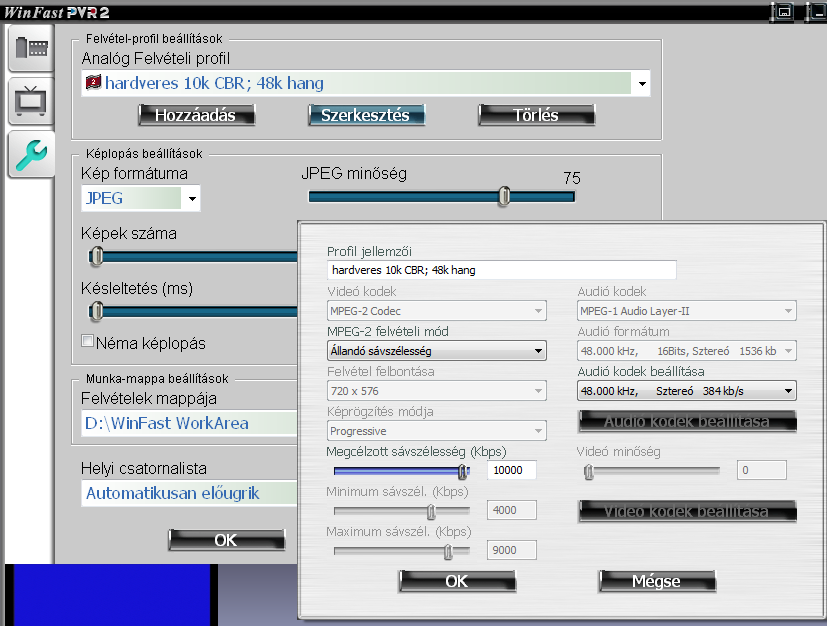Click the Törlés button
827x626 pixels.
536,115
